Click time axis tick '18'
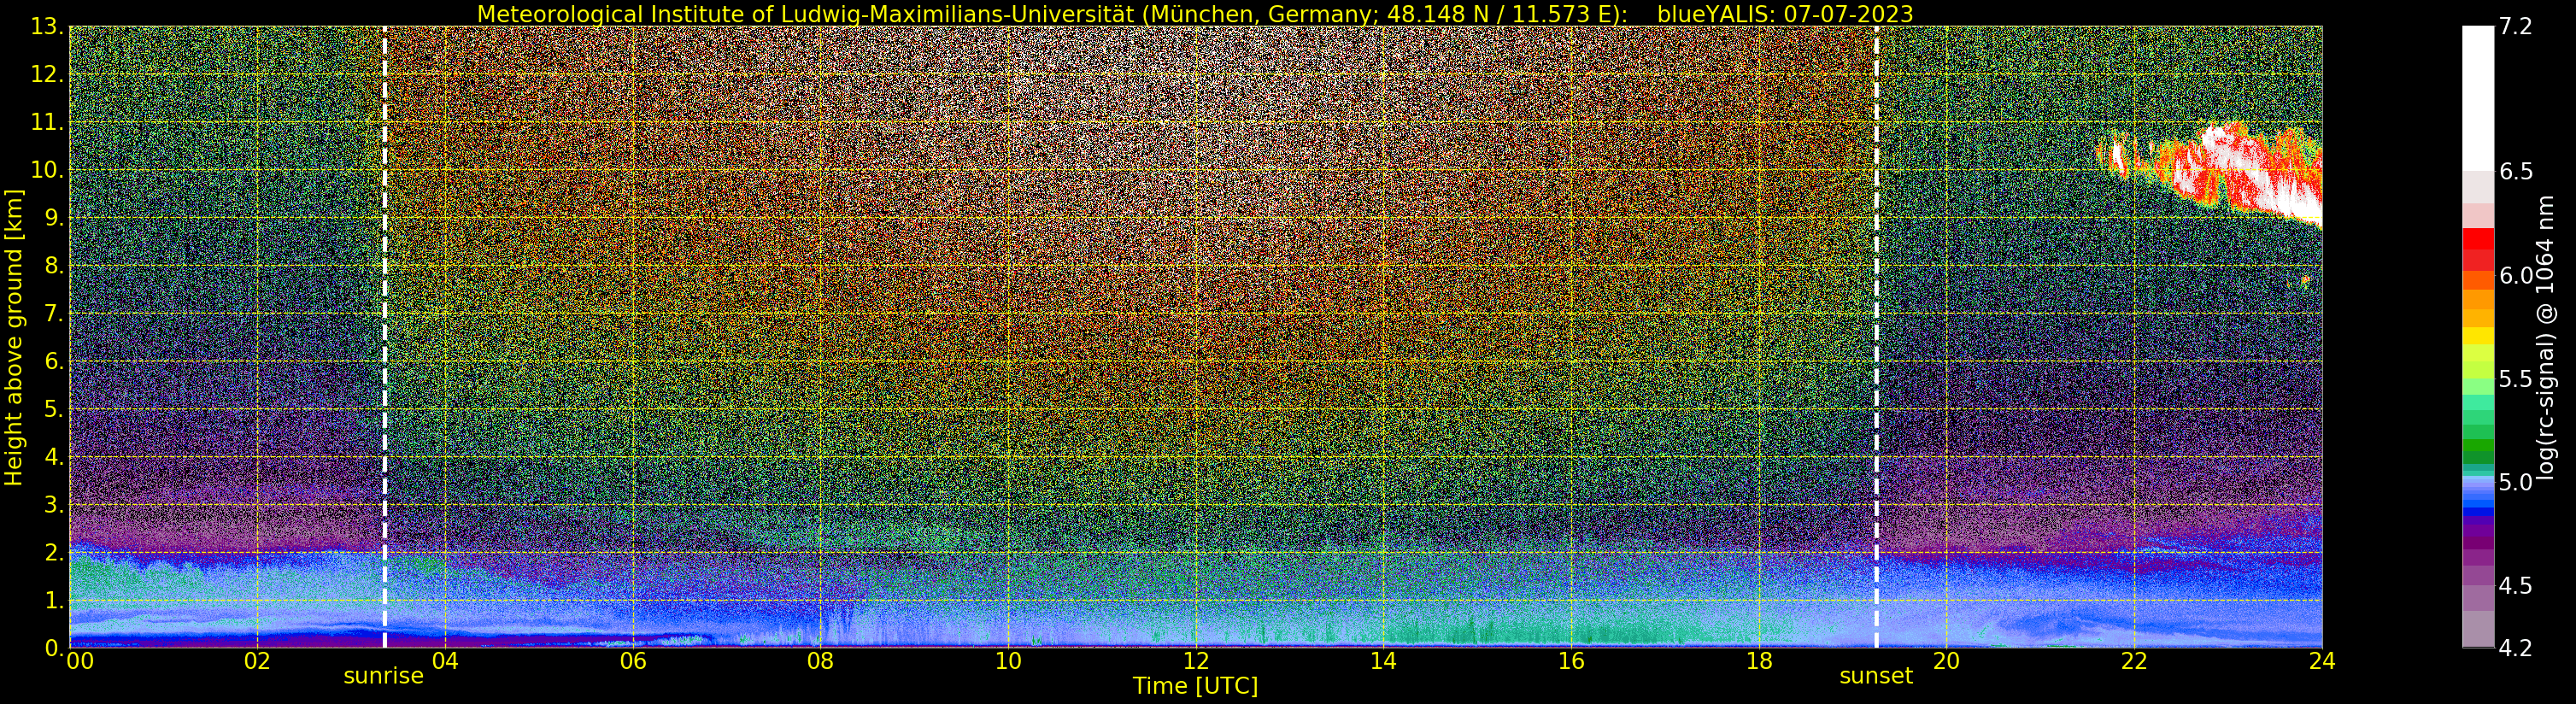 click(1759, 661)
